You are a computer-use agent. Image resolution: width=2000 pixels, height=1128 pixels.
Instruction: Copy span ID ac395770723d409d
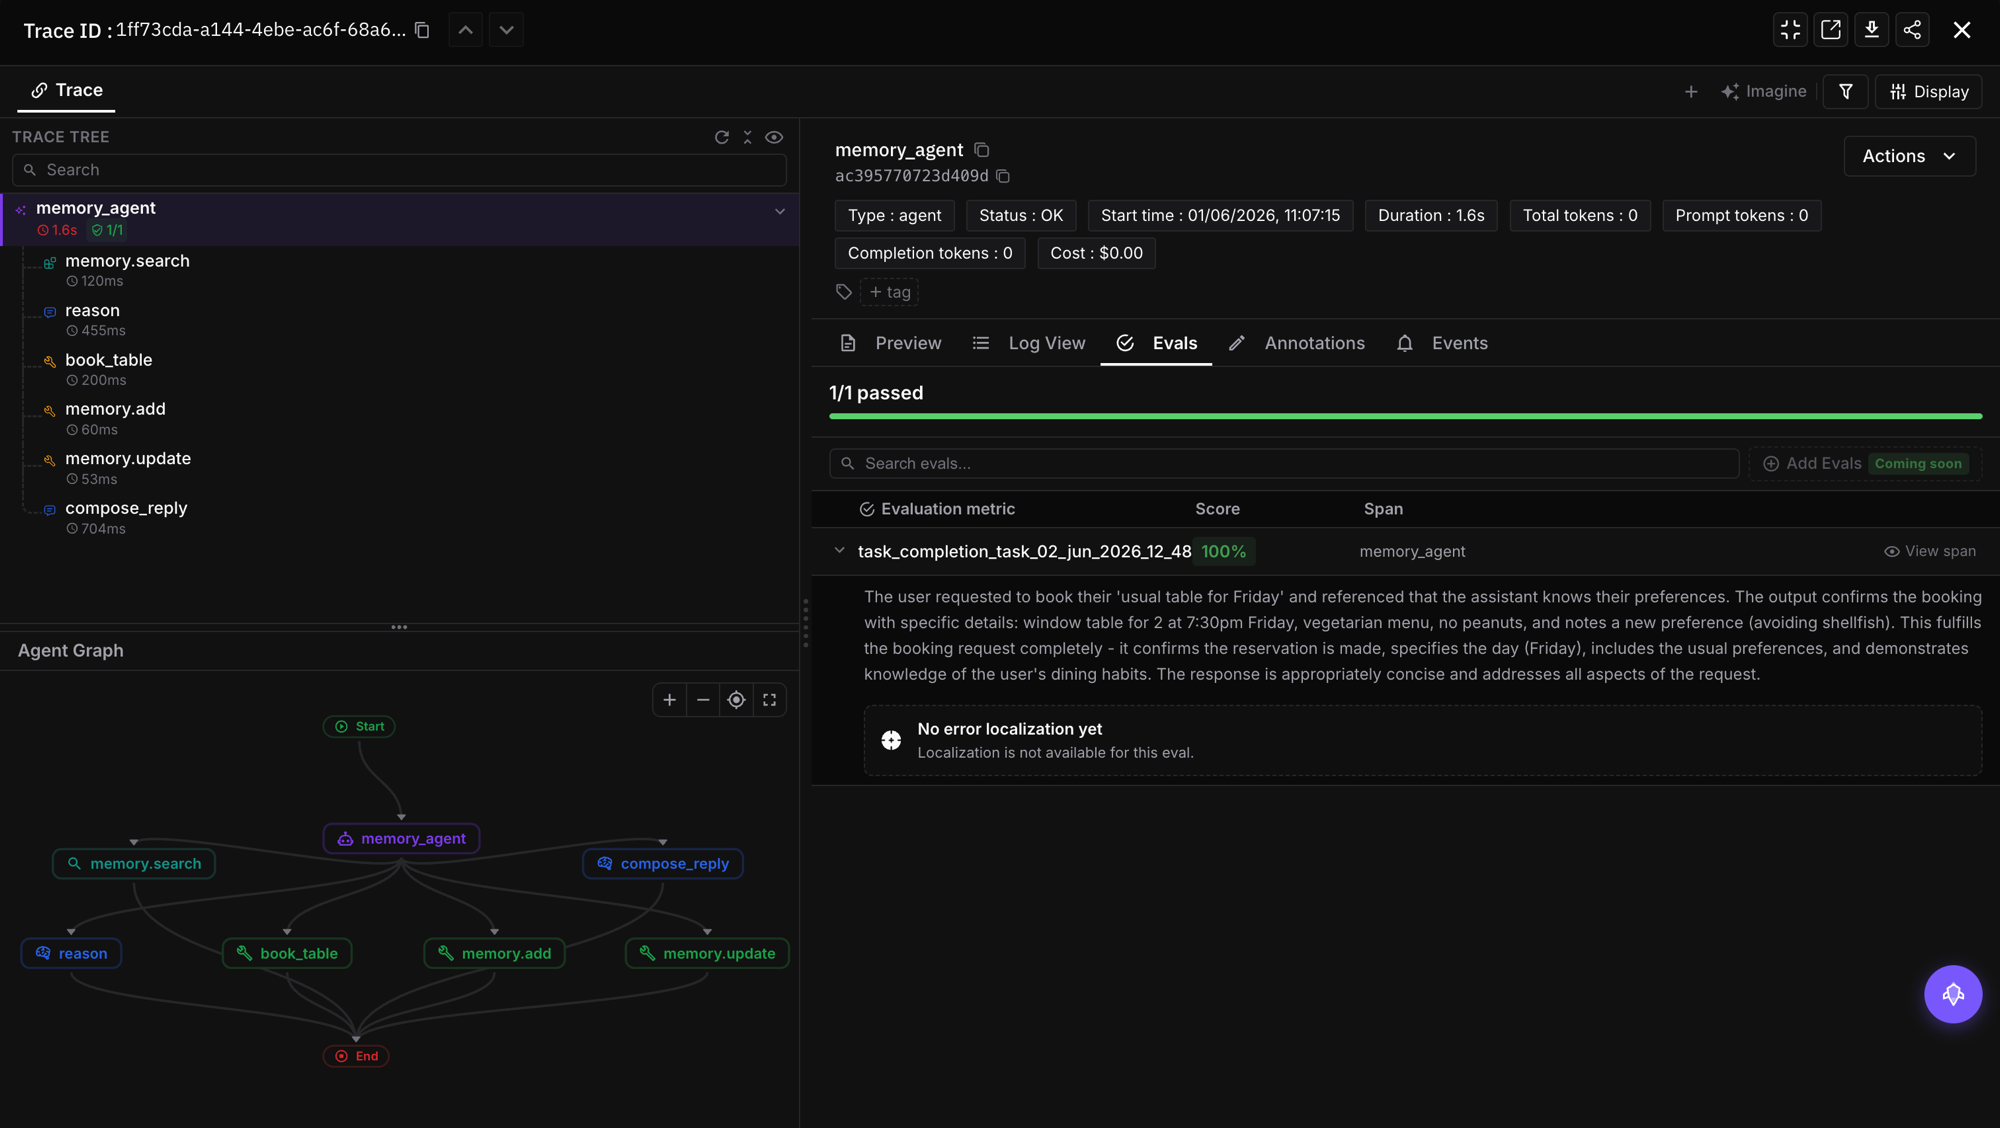click(x=1003, y=177)
